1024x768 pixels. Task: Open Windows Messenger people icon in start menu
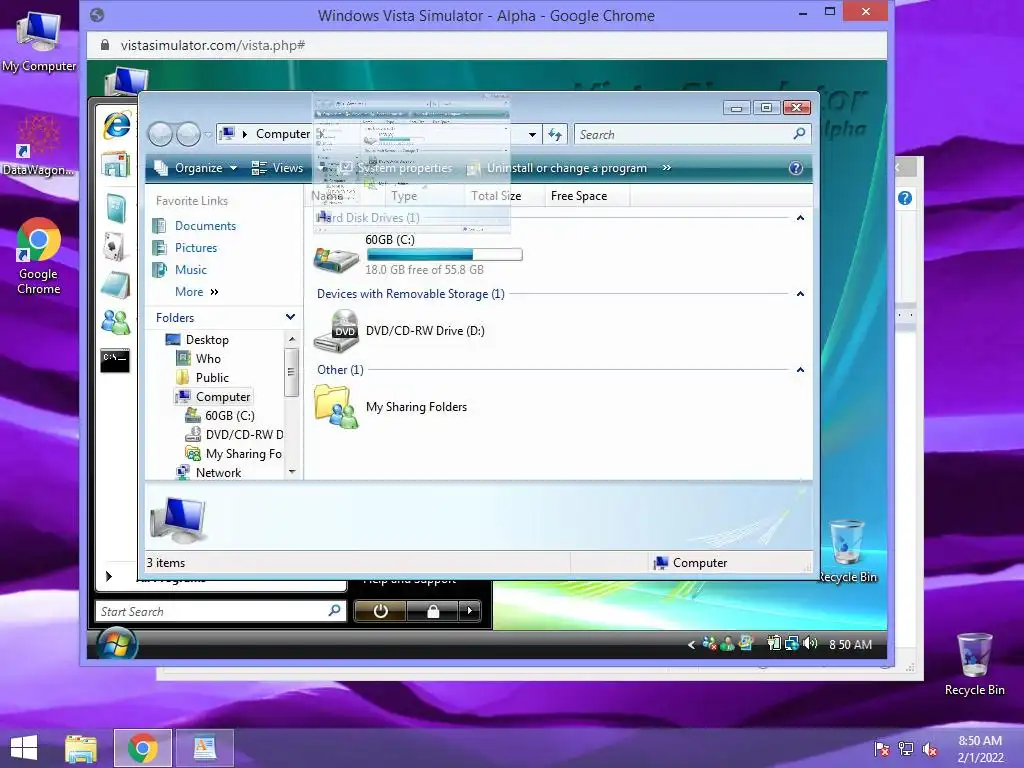[116, 322]
